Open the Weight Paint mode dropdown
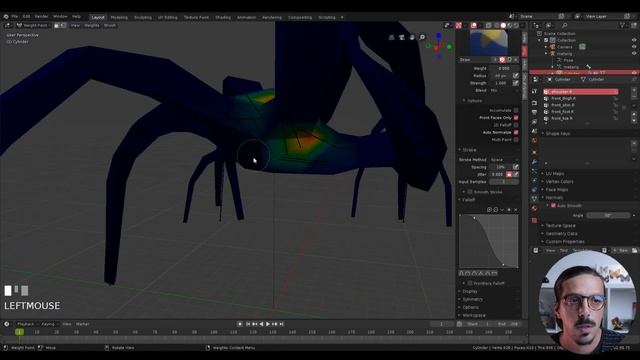The height and width of the screenshot is (360, 640). click(33, 25)
